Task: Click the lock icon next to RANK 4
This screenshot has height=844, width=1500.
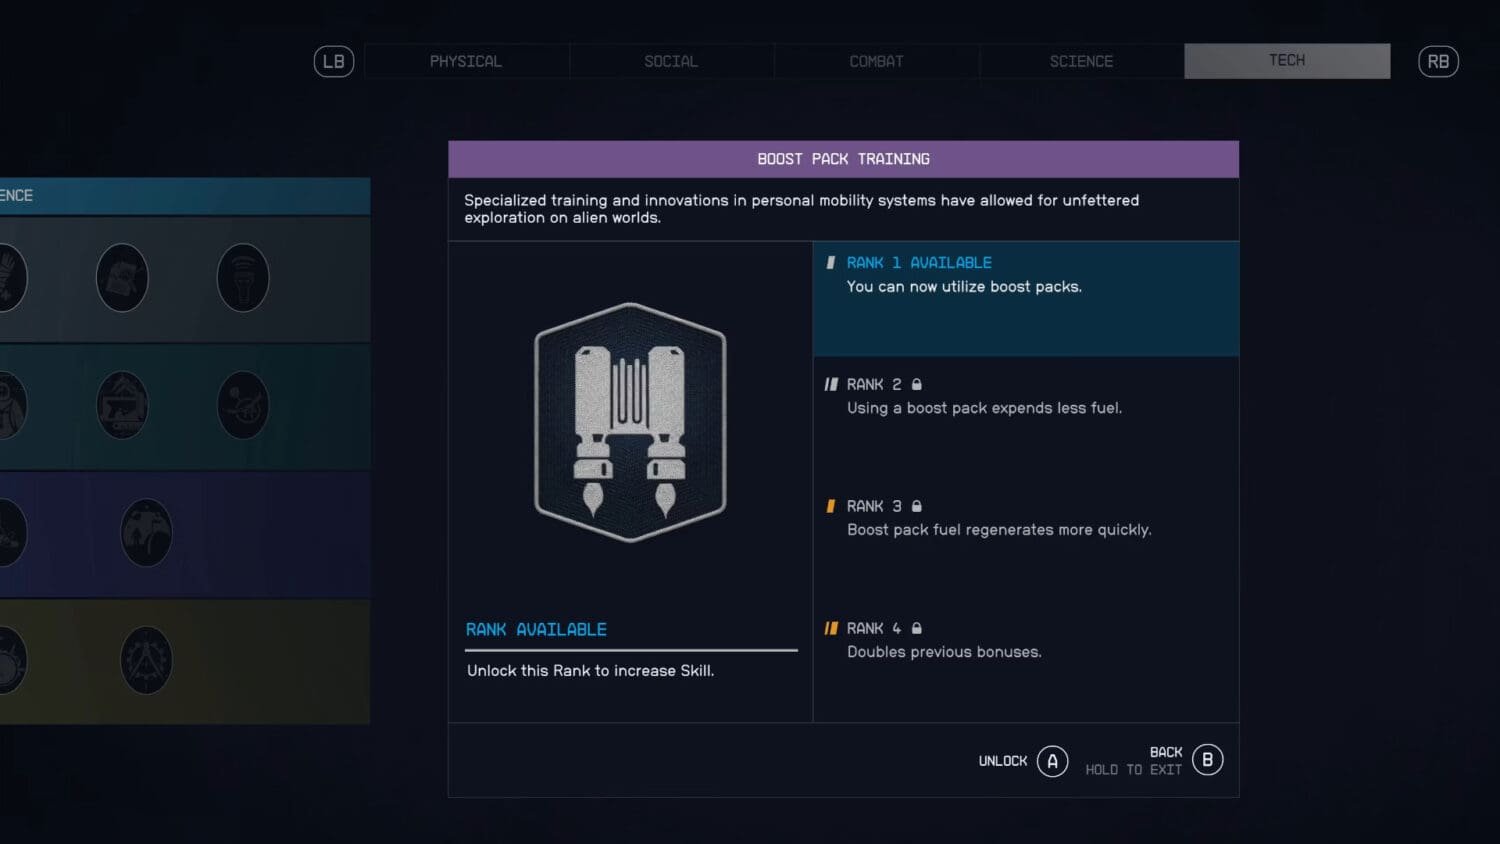Action: (x=916, y=628)
